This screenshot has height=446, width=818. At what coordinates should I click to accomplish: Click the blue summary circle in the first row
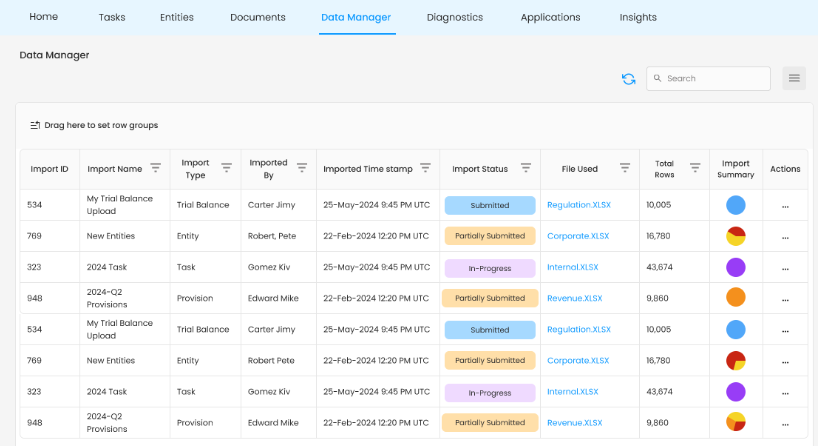(x=736, y=205)
